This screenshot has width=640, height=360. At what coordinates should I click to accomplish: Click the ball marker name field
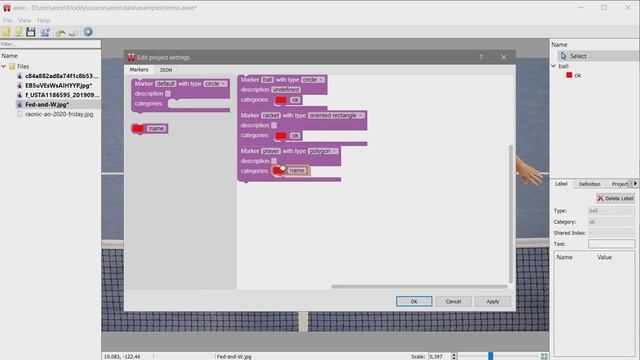(x=267, y=80)
